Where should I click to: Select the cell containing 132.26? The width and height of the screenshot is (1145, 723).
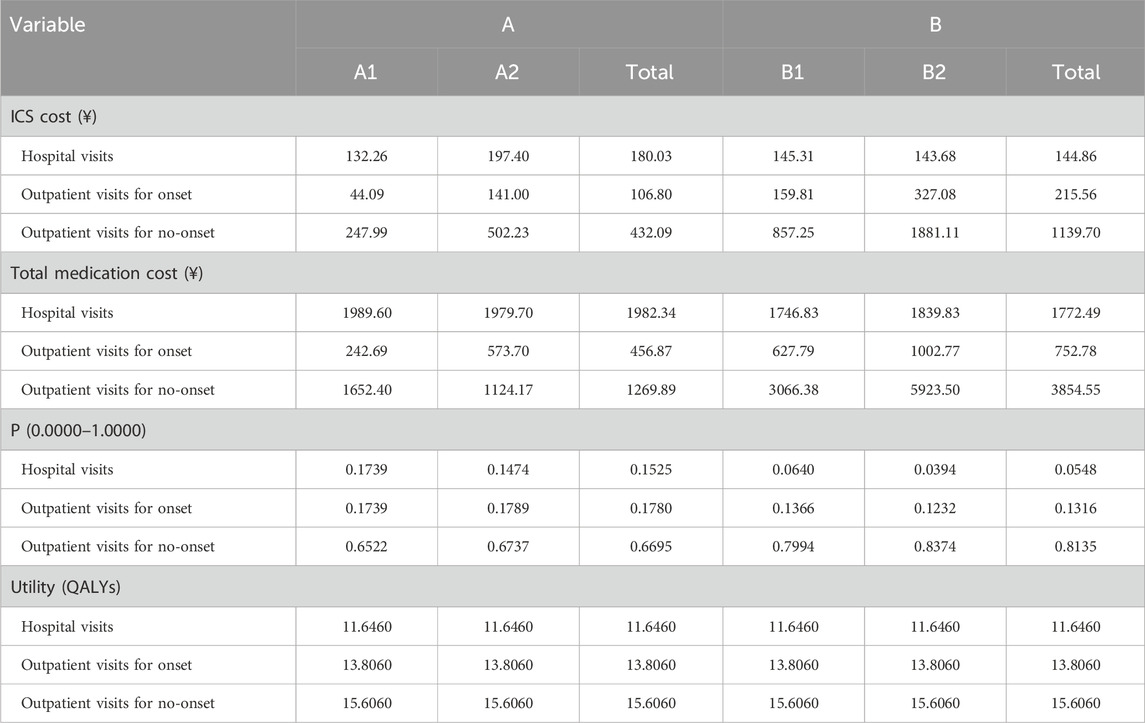coord(366,156)
